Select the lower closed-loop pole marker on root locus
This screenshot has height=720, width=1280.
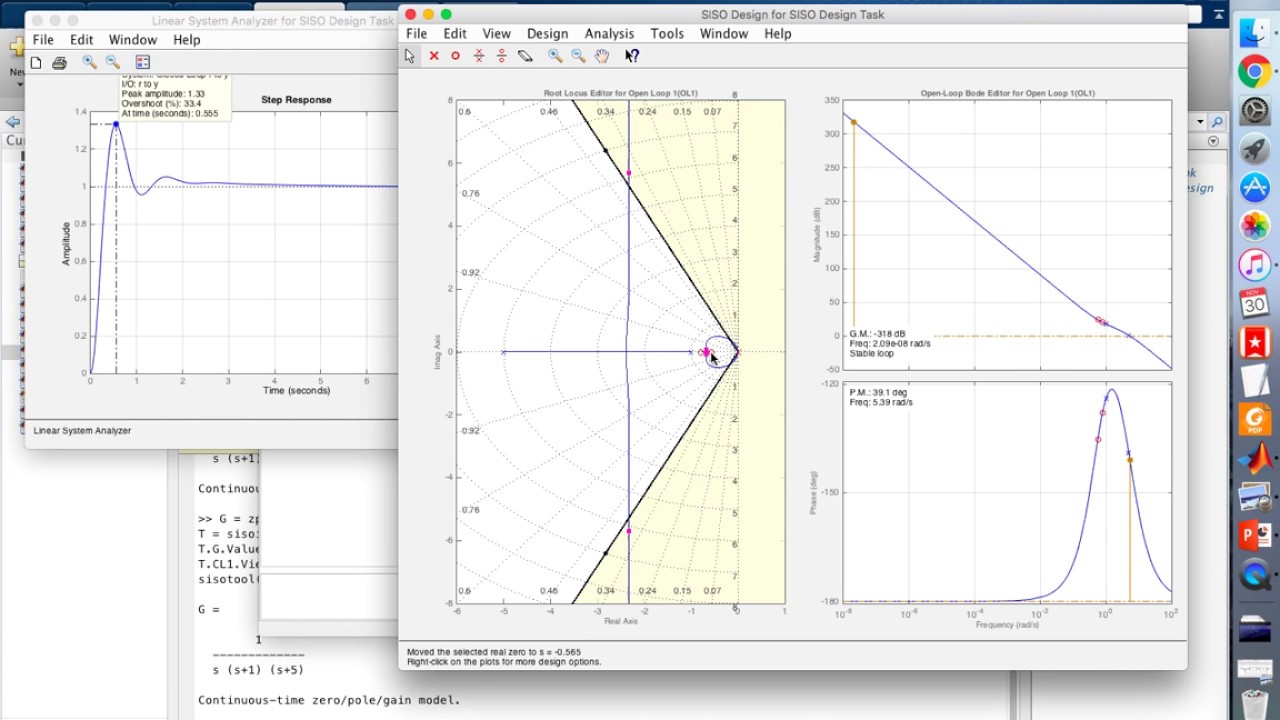629,530
